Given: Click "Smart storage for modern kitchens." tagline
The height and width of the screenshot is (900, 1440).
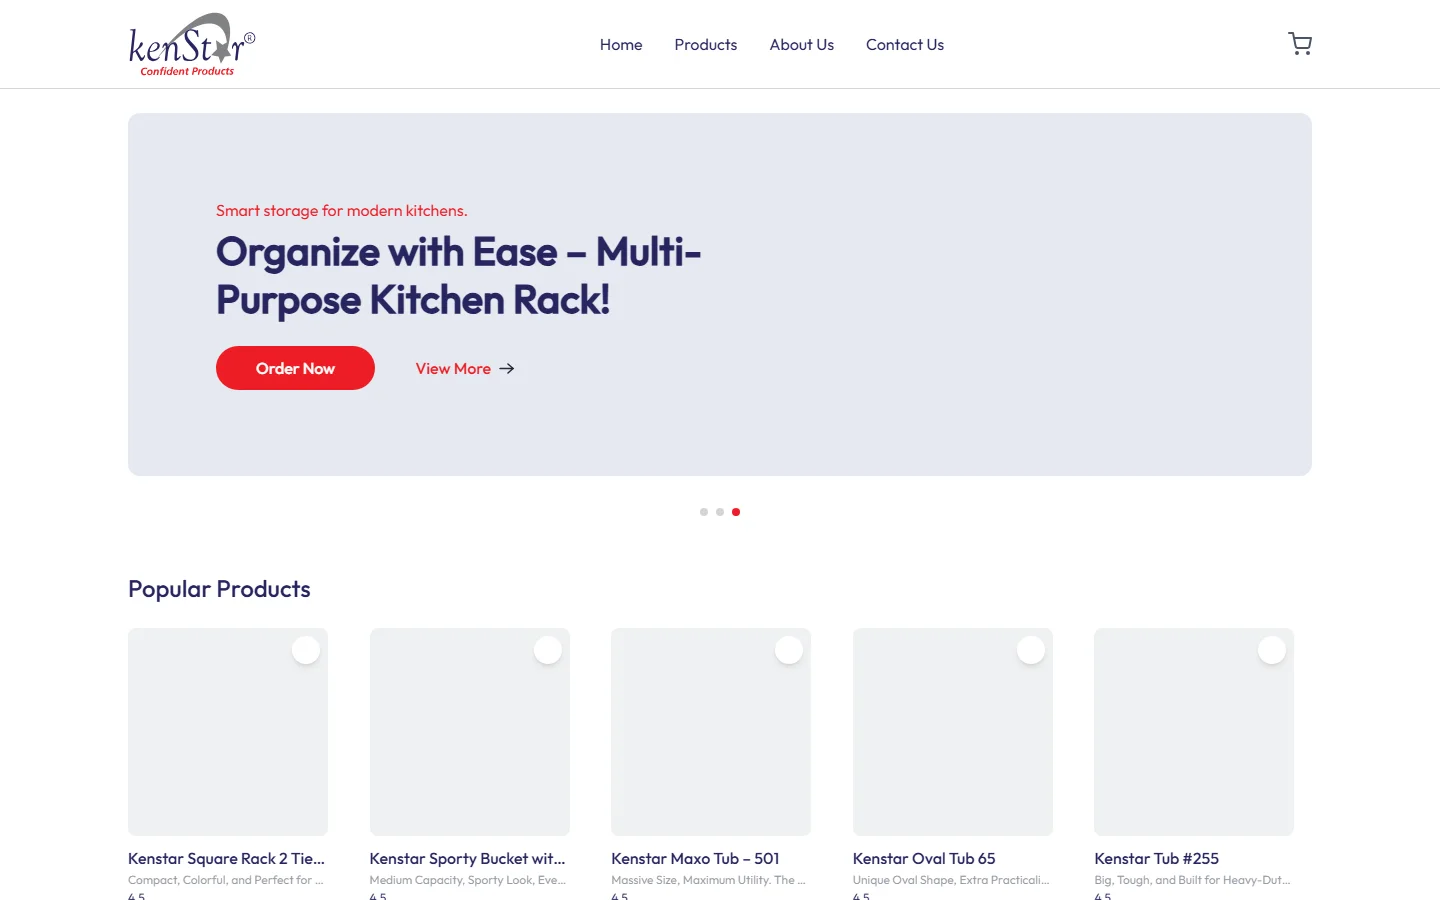Looking at the screenshot, I should [x=342, y=211].
